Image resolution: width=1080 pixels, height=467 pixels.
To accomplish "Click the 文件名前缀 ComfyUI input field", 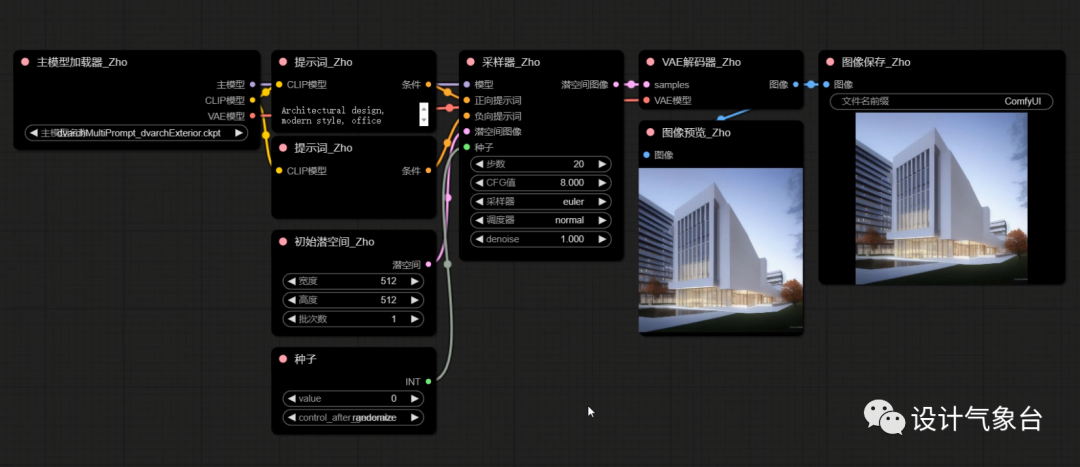I will click(942, 101).
